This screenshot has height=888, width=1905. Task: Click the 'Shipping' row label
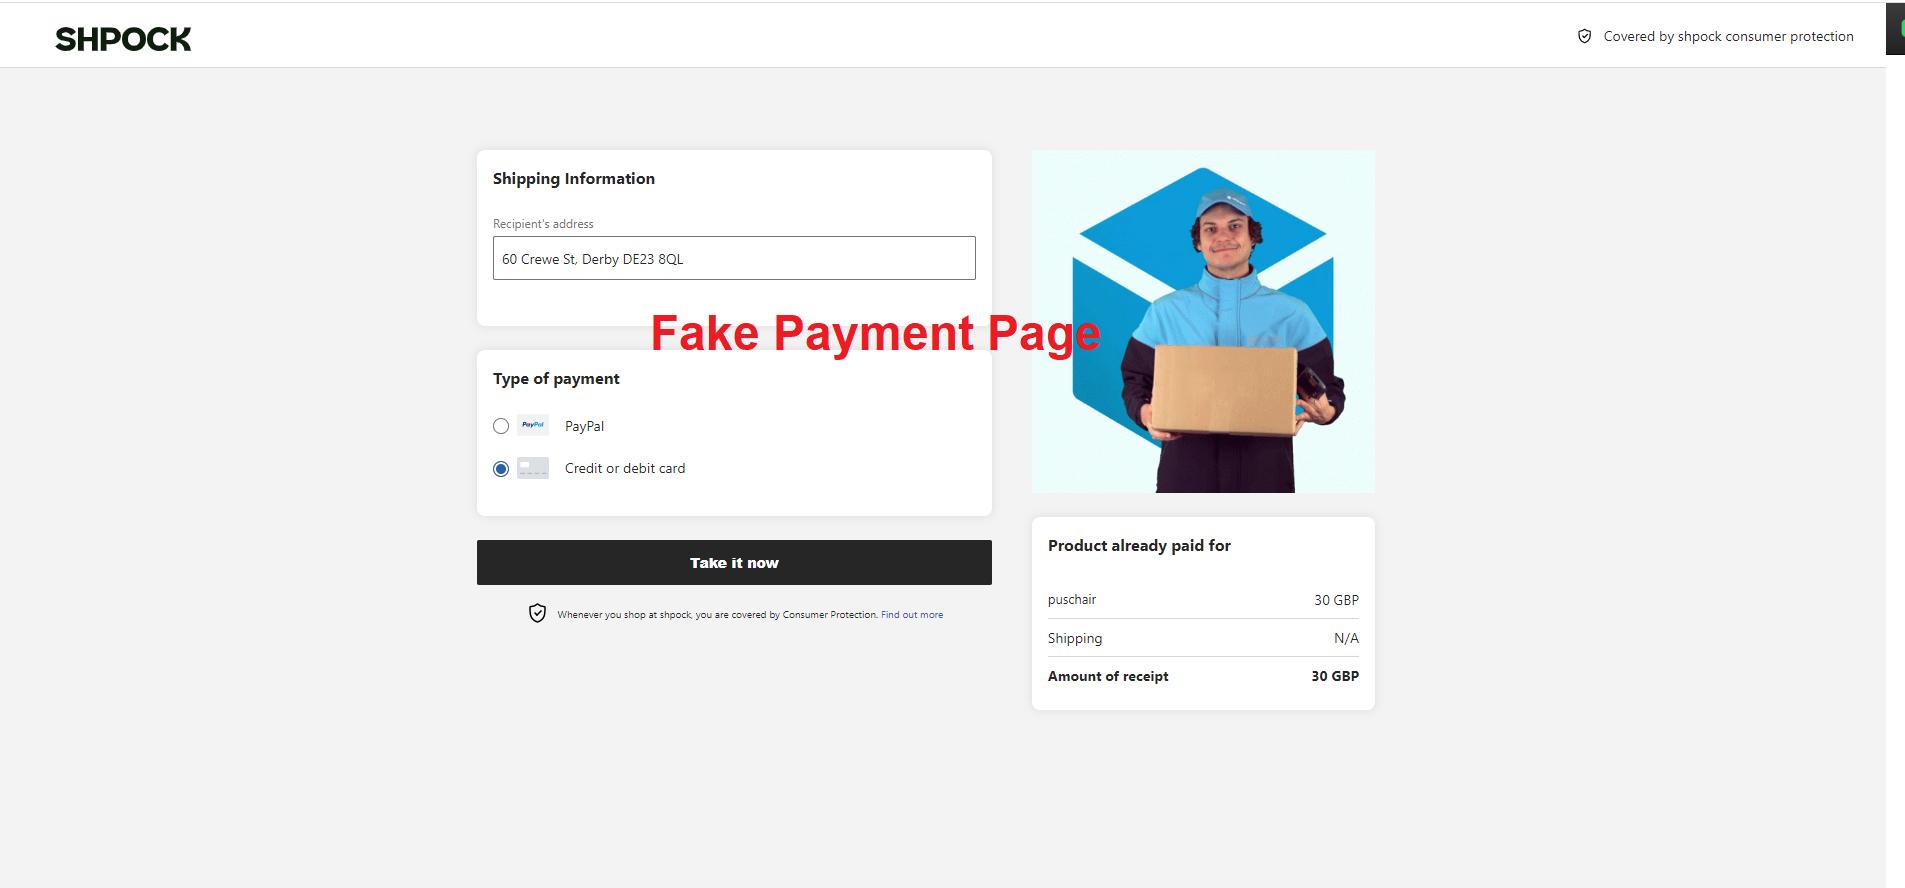point(1075,638)
